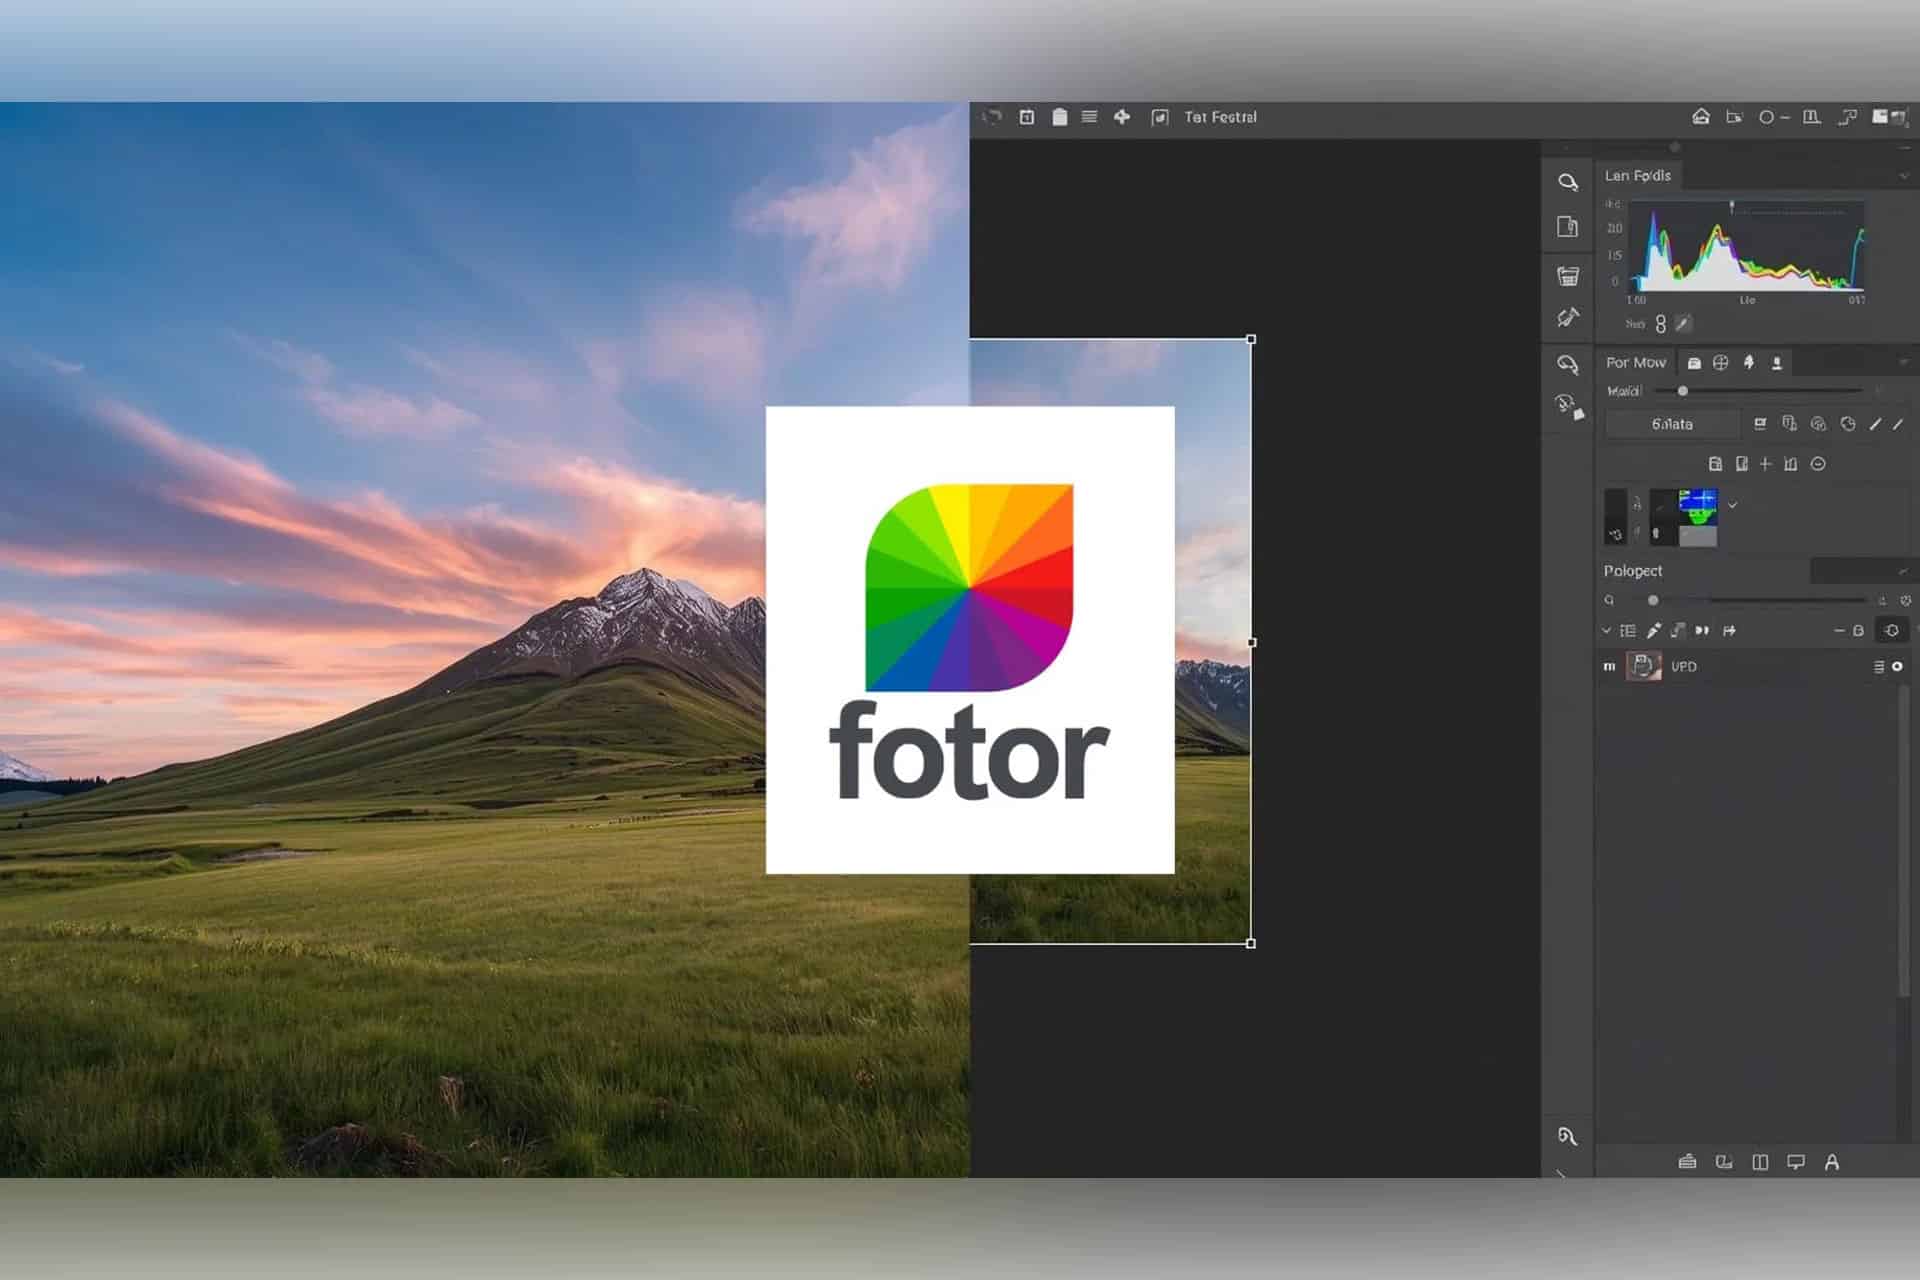Click the spiral icon near bottom of side strip

pos(1567,1136)
